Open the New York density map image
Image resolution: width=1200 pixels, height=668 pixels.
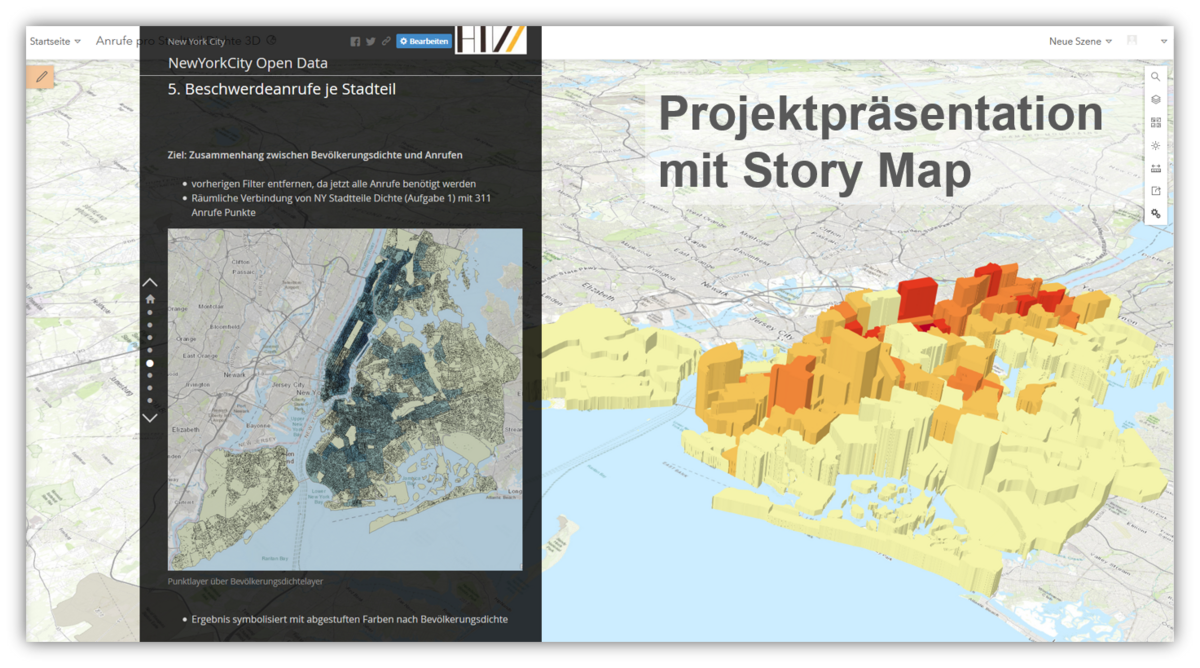pos(345,400)
